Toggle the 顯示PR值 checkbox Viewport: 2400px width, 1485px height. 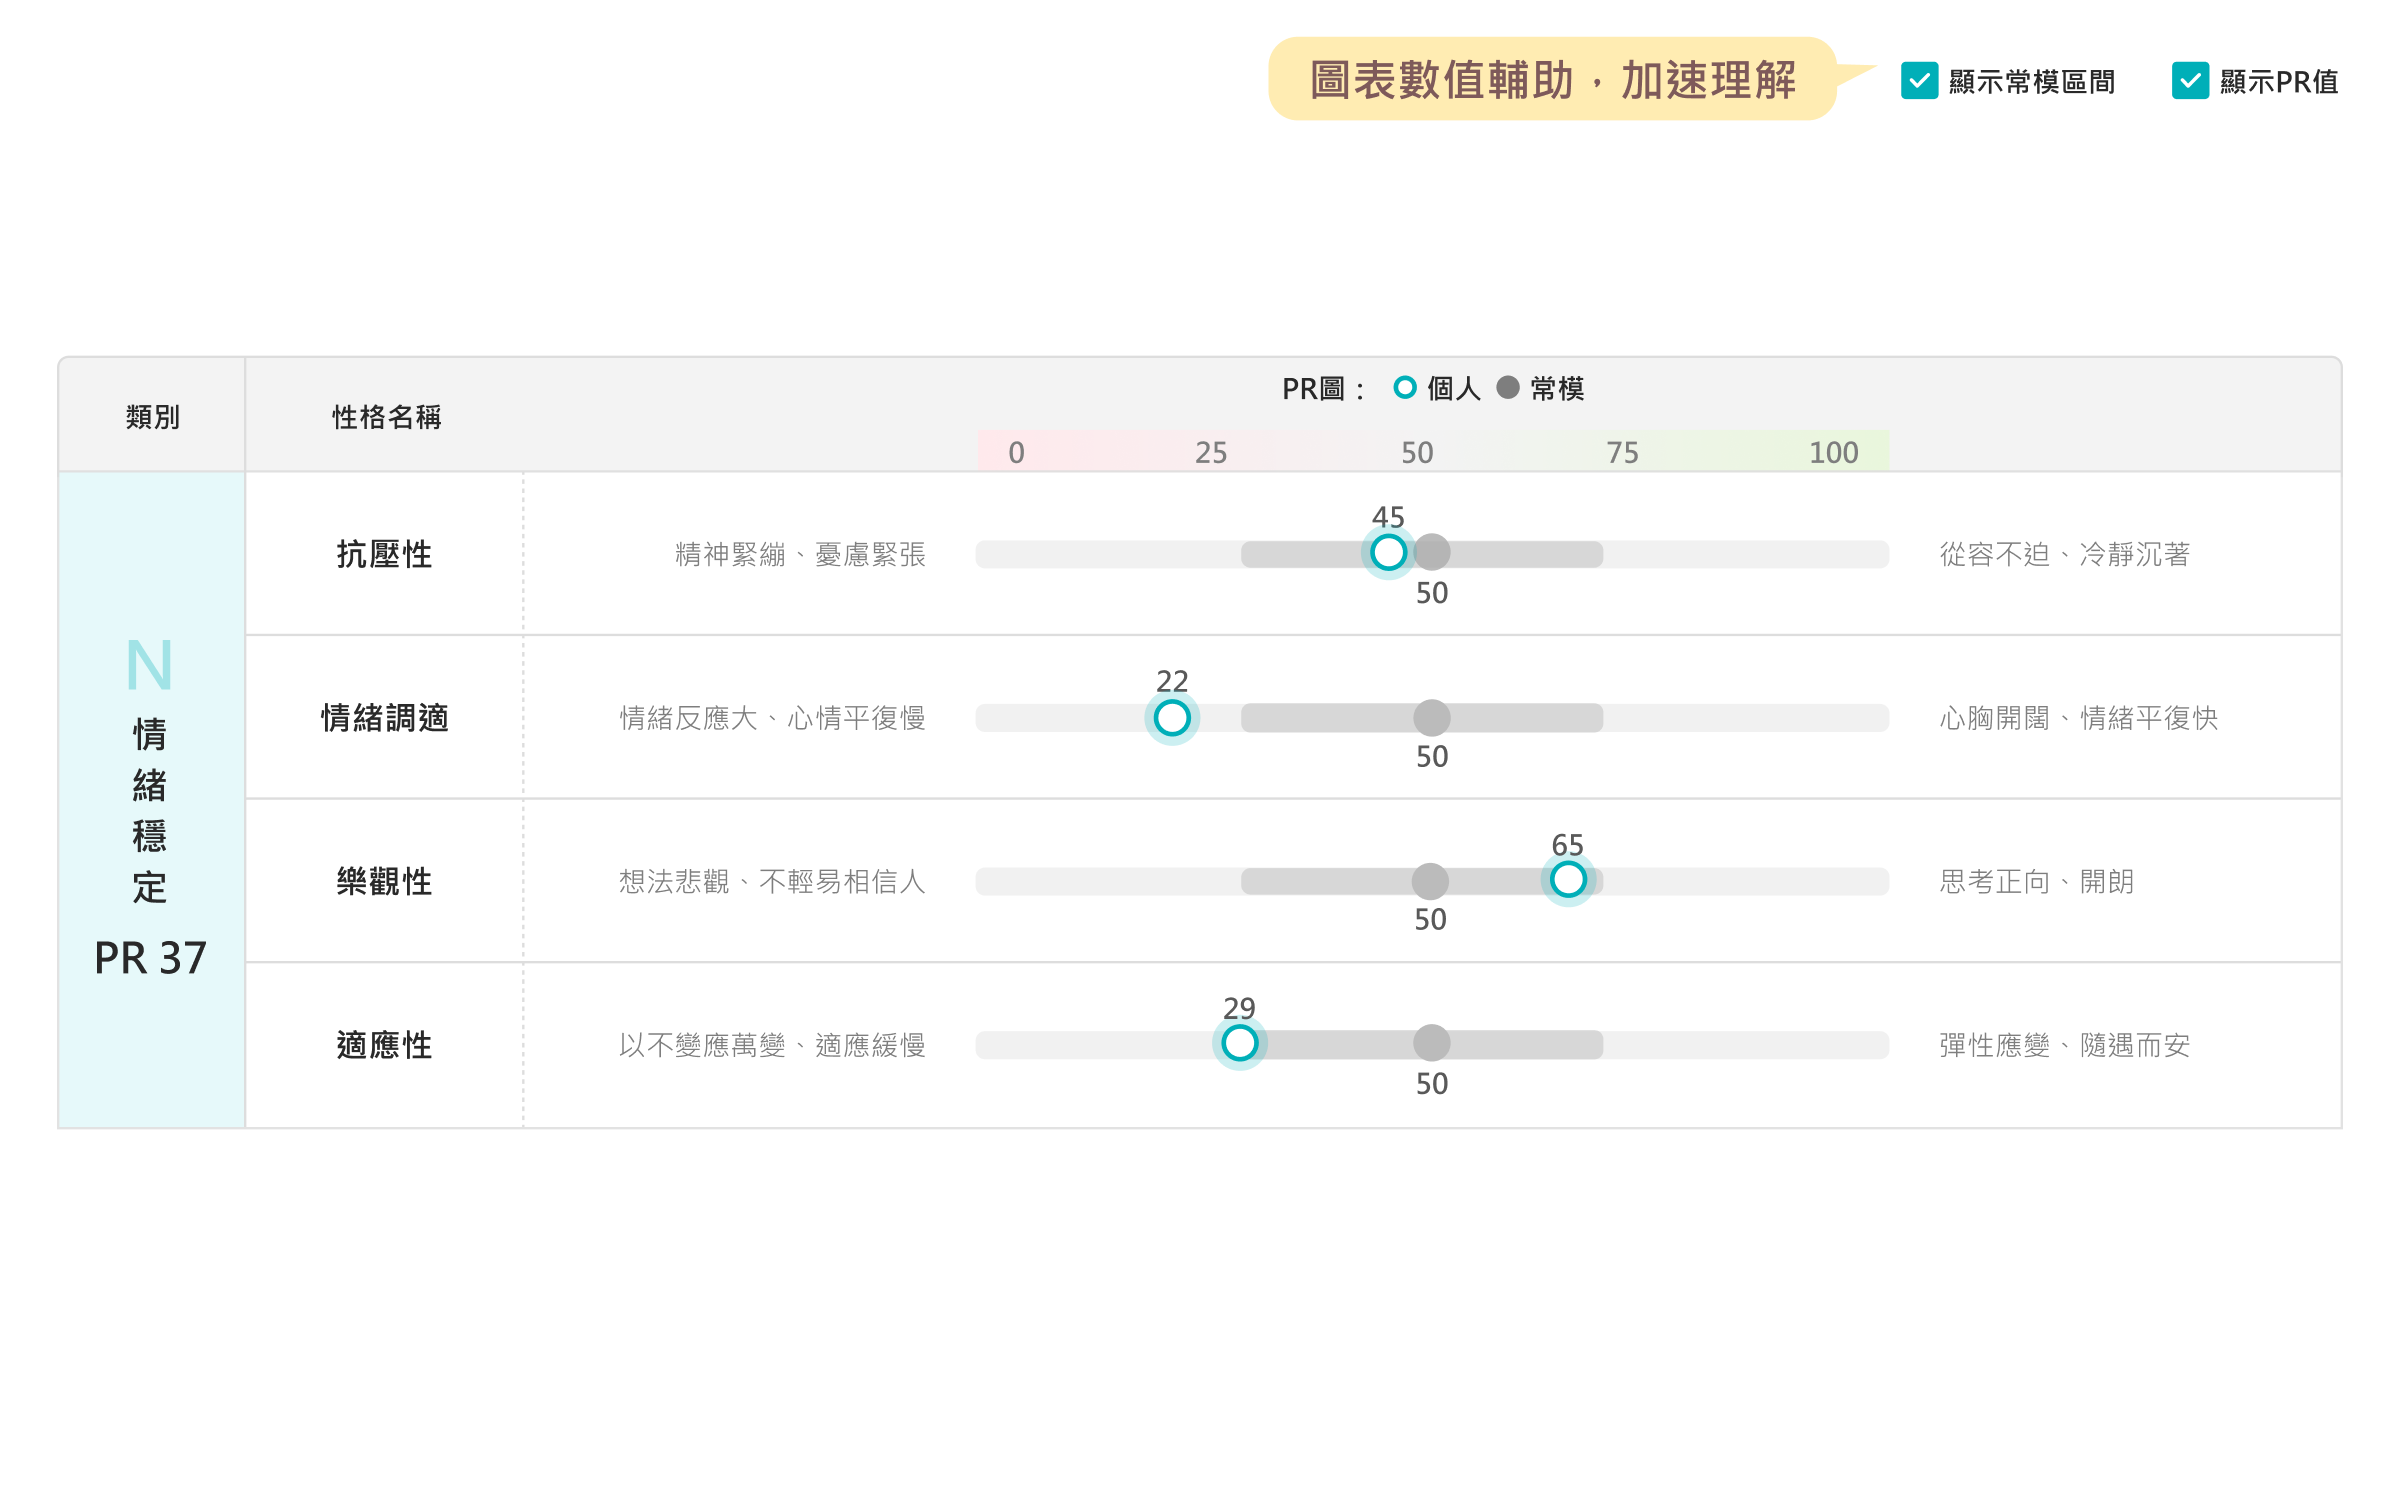(2189, 81)
